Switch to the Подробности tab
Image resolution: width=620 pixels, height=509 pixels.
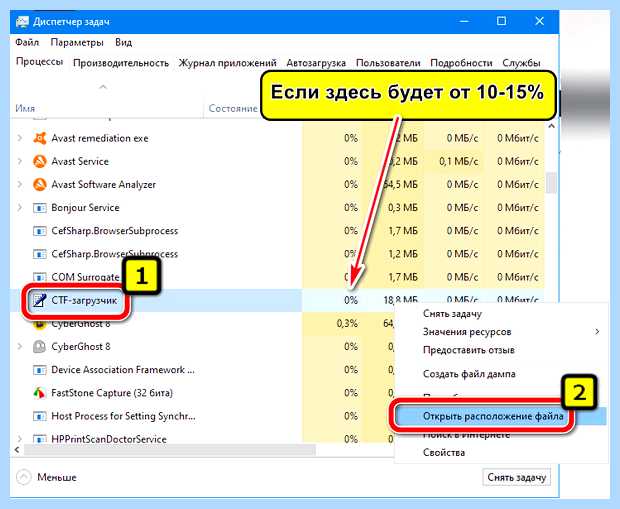(x=461, y=63)
